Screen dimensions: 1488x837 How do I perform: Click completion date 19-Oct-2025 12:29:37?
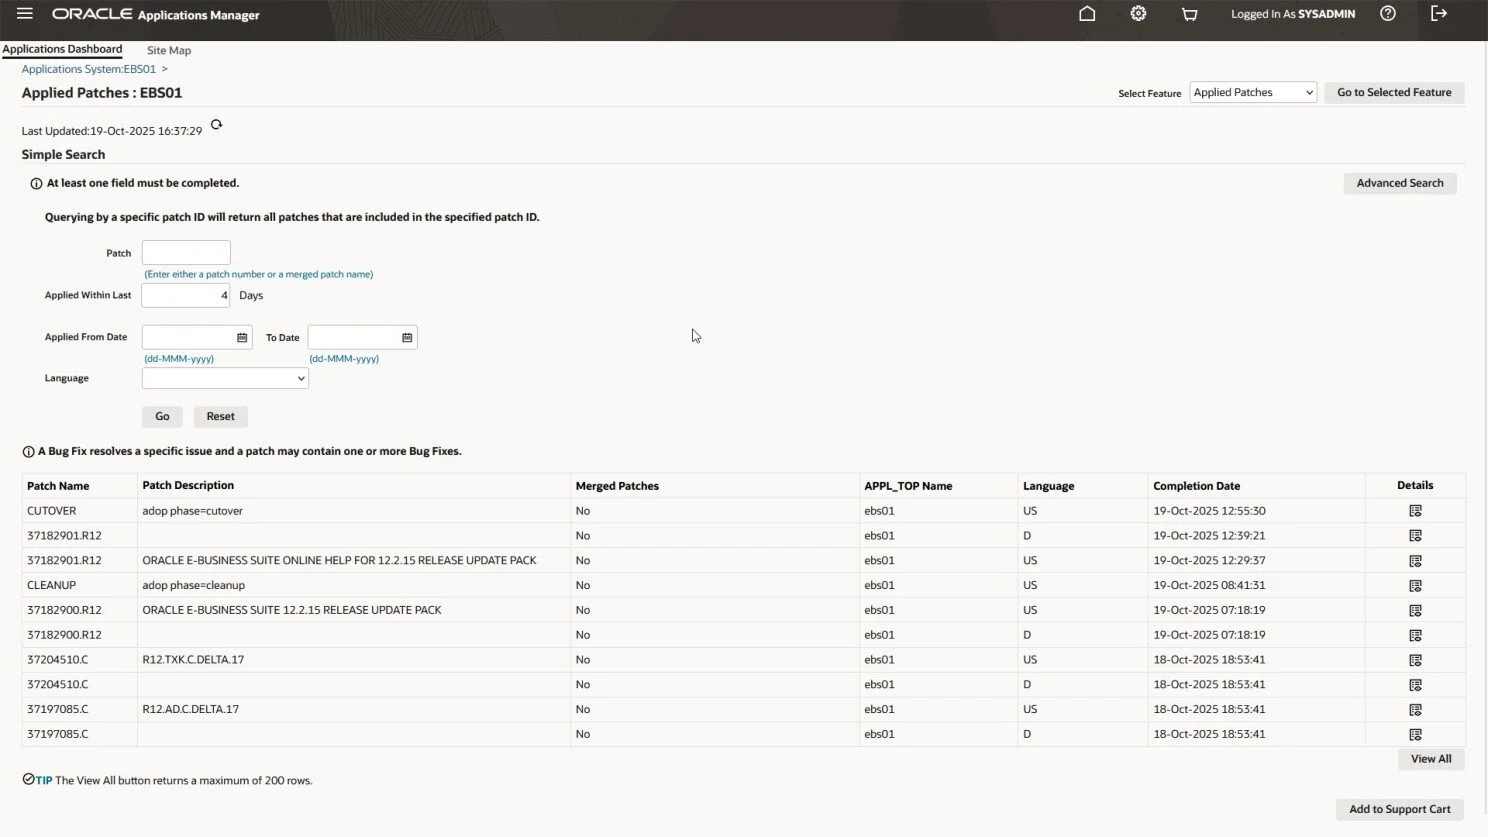pyautogui.click(x=1209, y=560)
